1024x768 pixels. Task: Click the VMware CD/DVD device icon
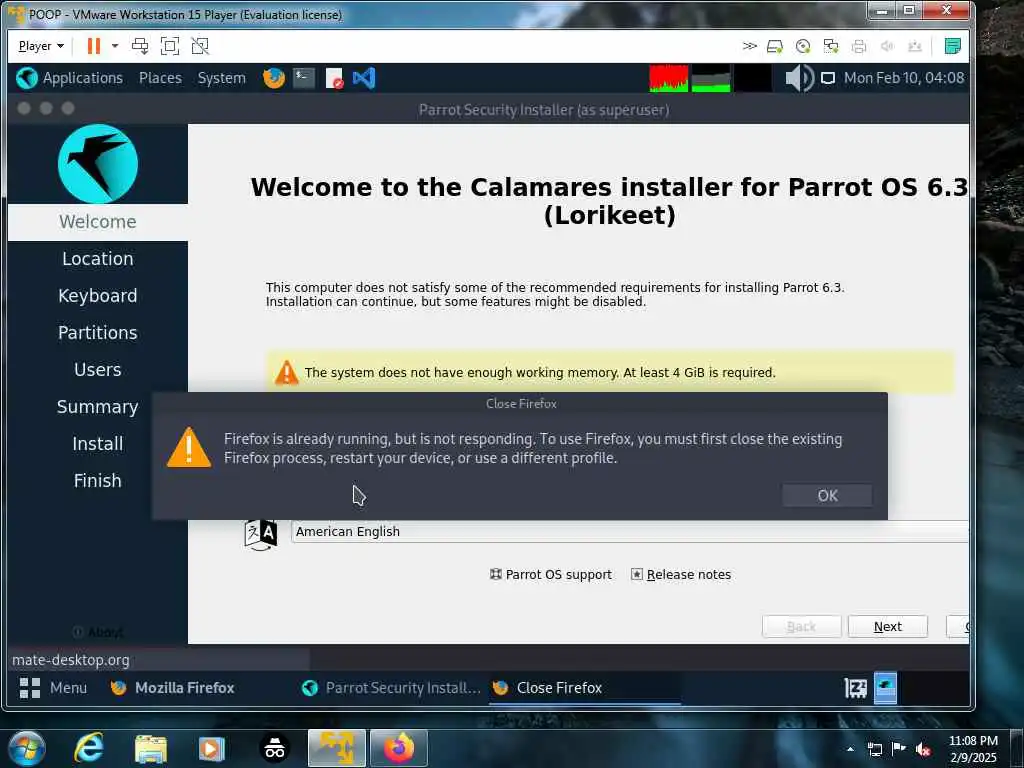pyautogui.click(x=803, y=46)
